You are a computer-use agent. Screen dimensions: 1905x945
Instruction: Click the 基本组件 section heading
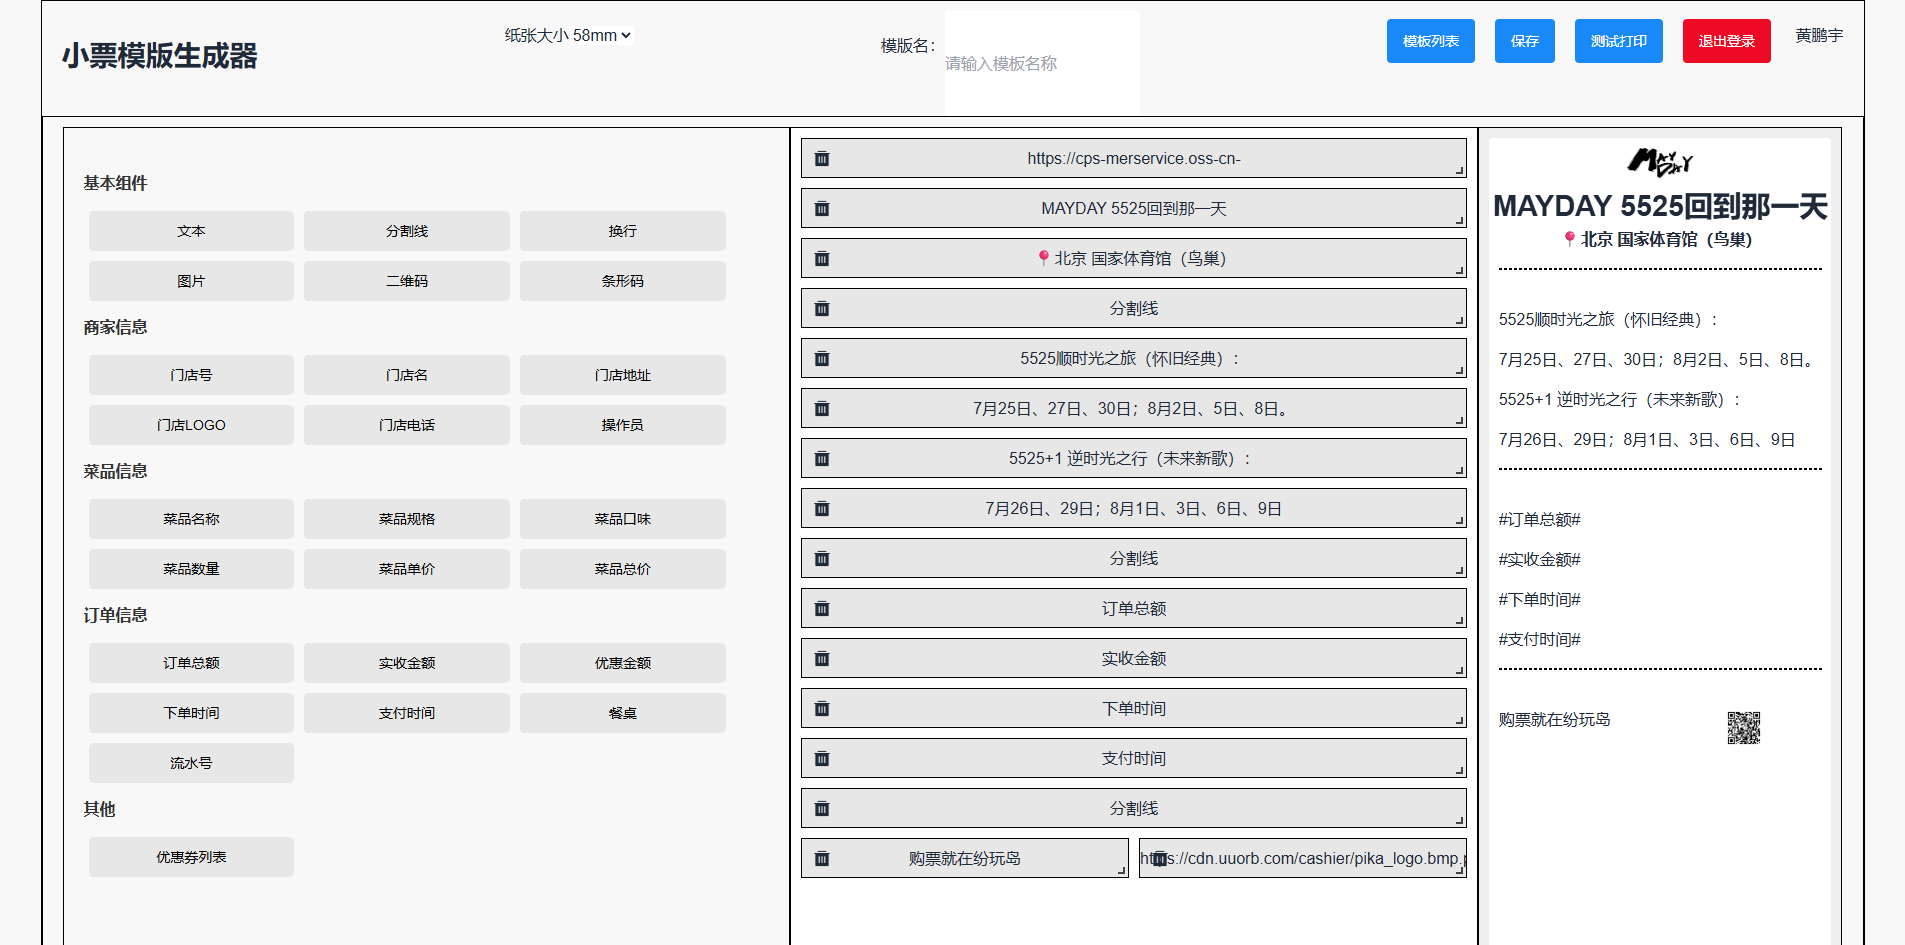pyautogui.click(x=115, y=183)
